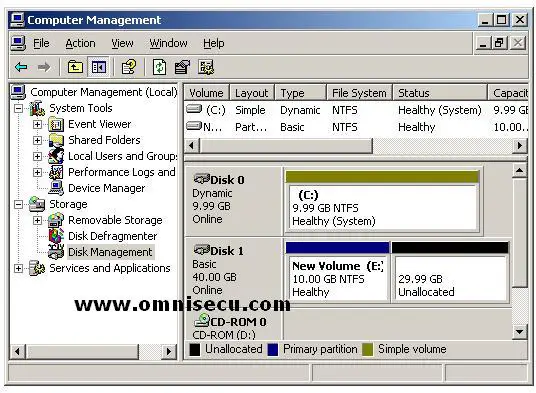536x393 pixels.
Task: Click the Disk Defragmenter icon
Action: point(56,236)
